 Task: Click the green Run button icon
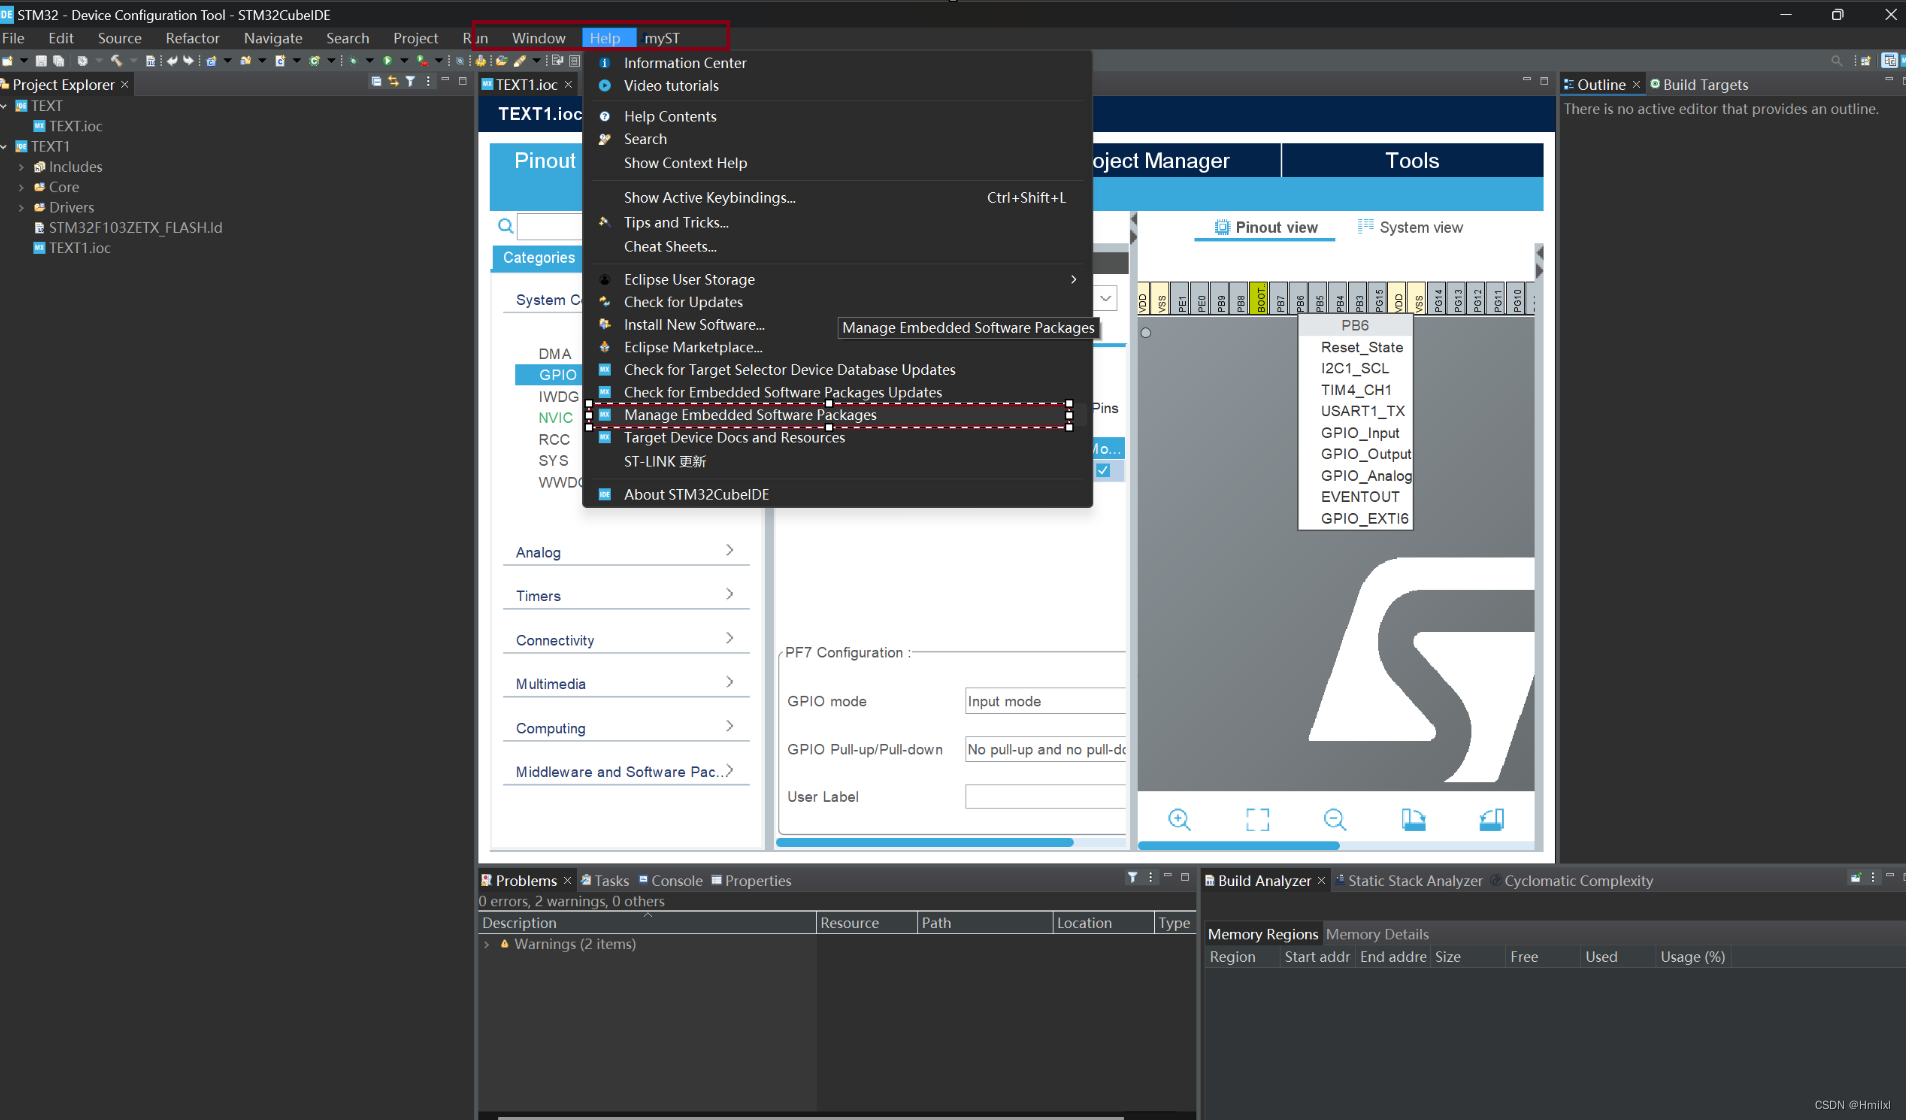[x=387, y=61]
